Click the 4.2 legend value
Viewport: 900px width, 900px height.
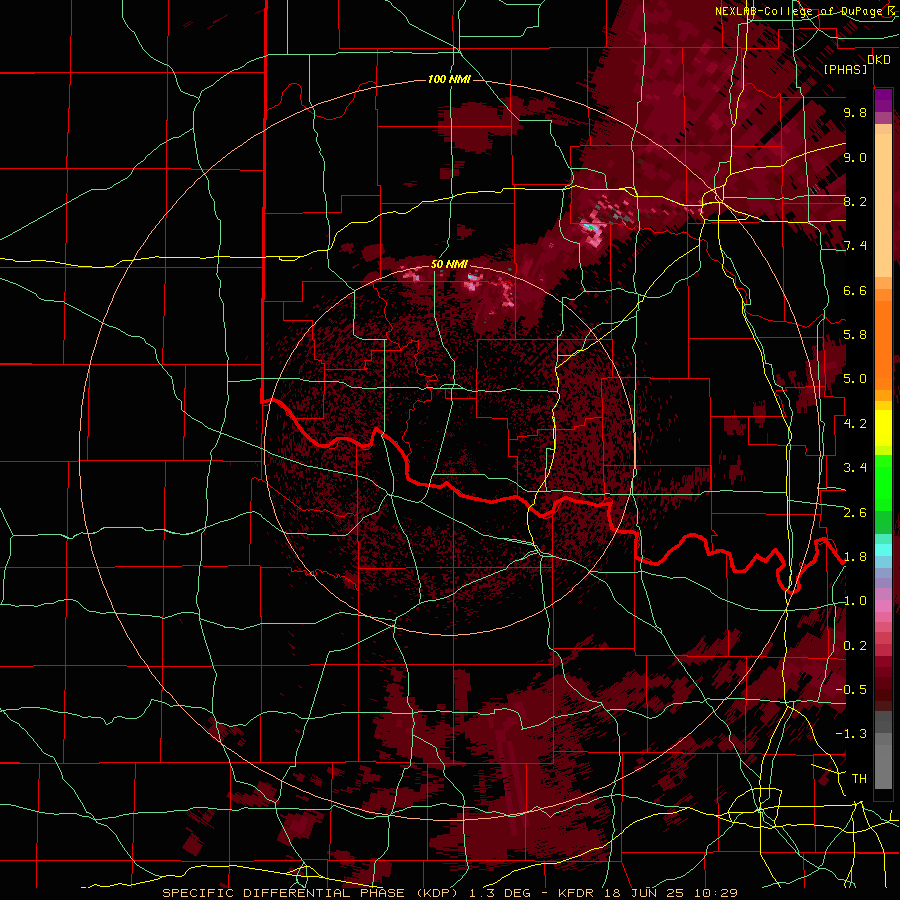coord(855,424)
